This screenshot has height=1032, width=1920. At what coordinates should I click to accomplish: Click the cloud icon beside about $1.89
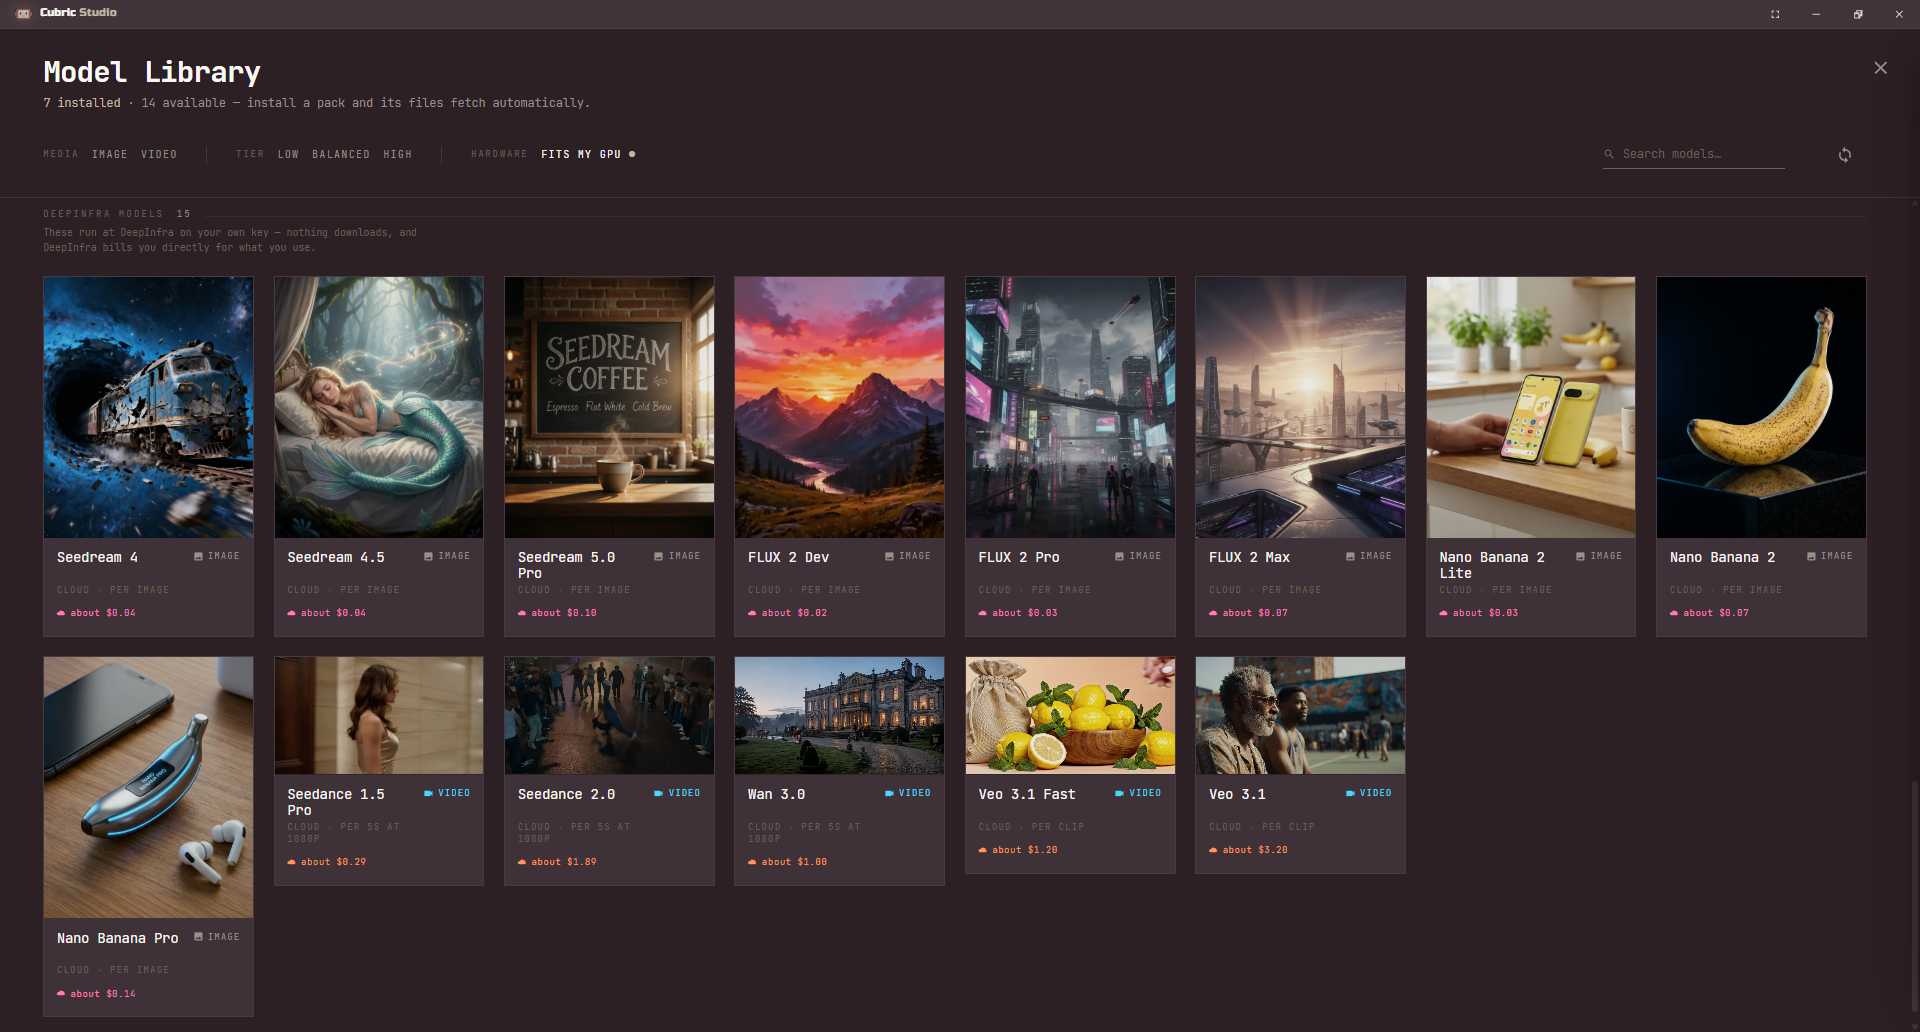(x=522, y=862)
